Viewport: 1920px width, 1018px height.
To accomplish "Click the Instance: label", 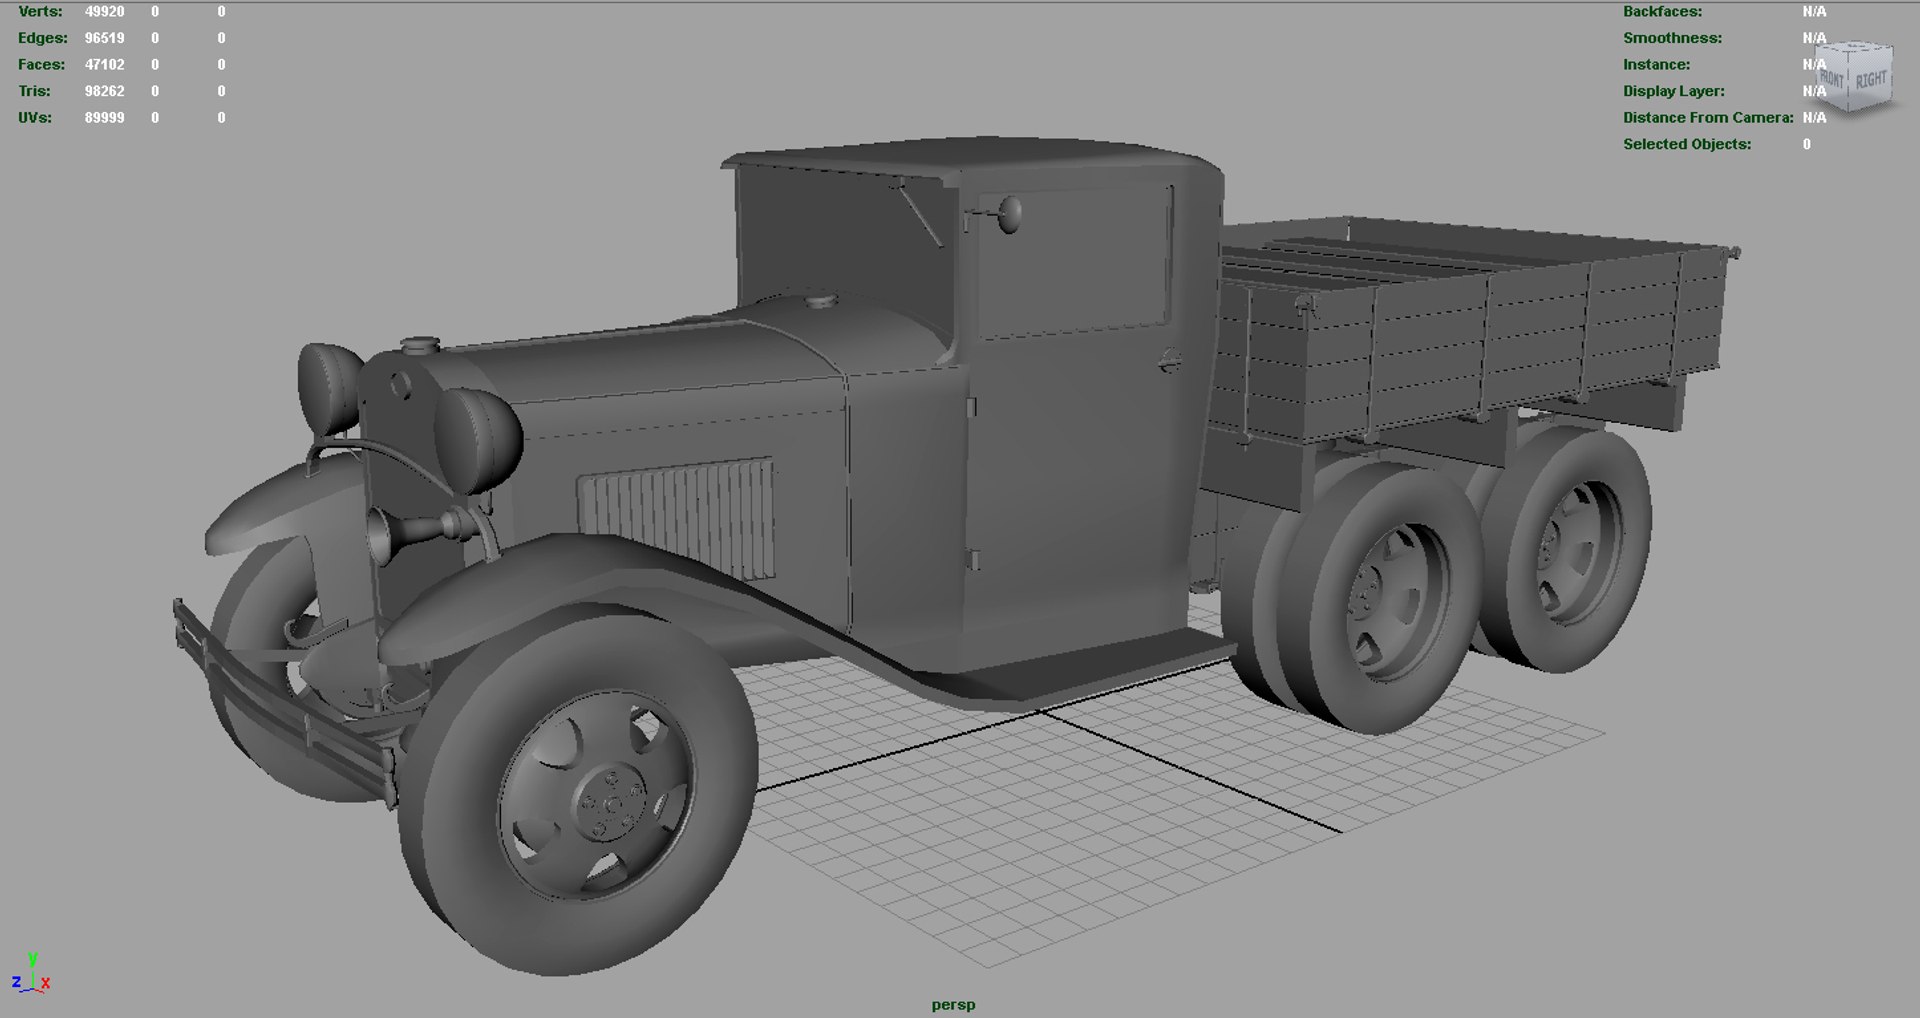I will (x=1656, y=64).
